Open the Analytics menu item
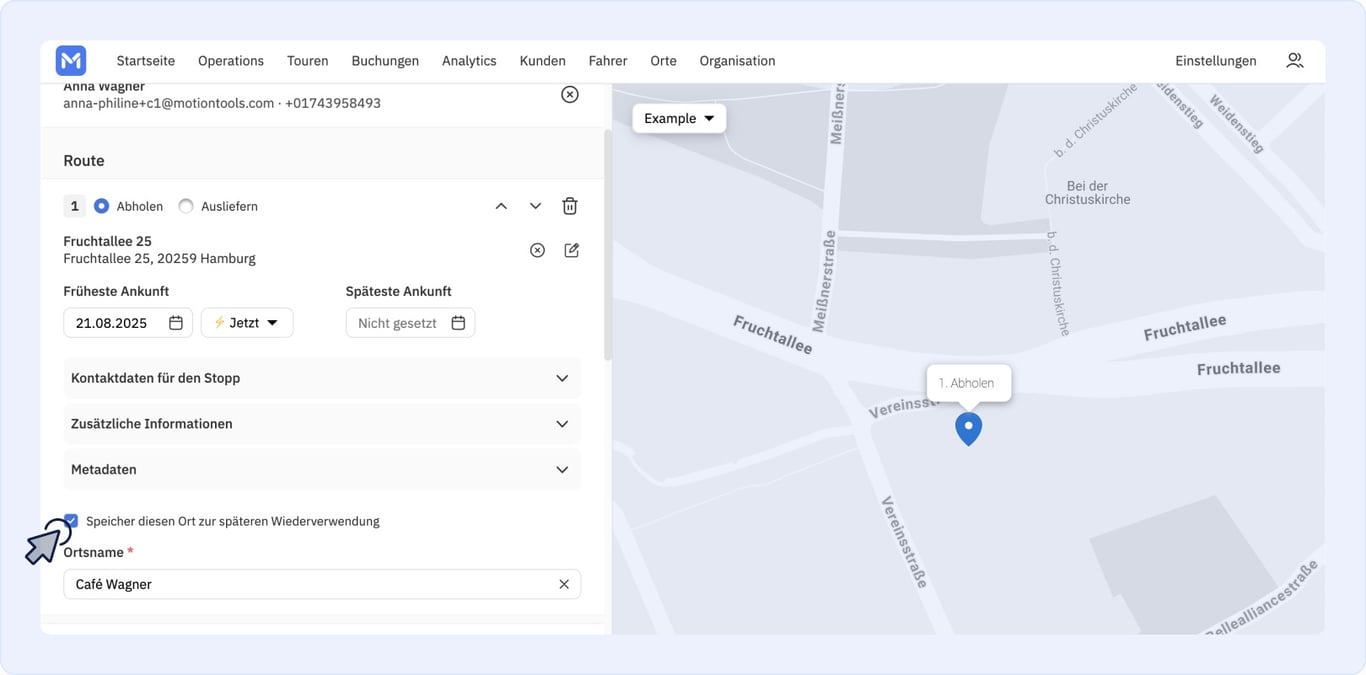 (x=469, y=61)
